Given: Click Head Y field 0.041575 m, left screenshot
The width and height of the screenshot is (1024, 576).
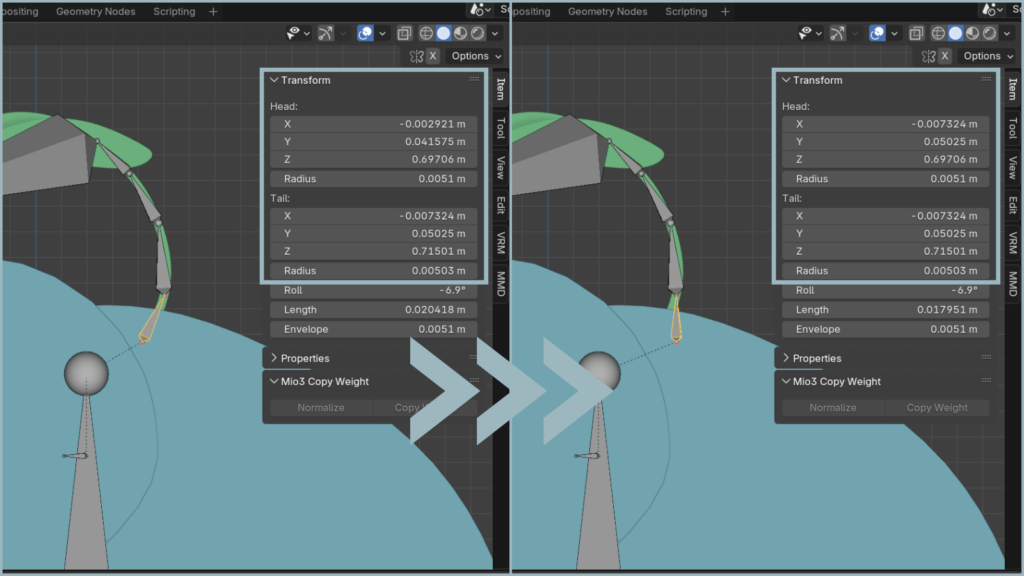Looking at the screenshot, I should pos(374,141).
